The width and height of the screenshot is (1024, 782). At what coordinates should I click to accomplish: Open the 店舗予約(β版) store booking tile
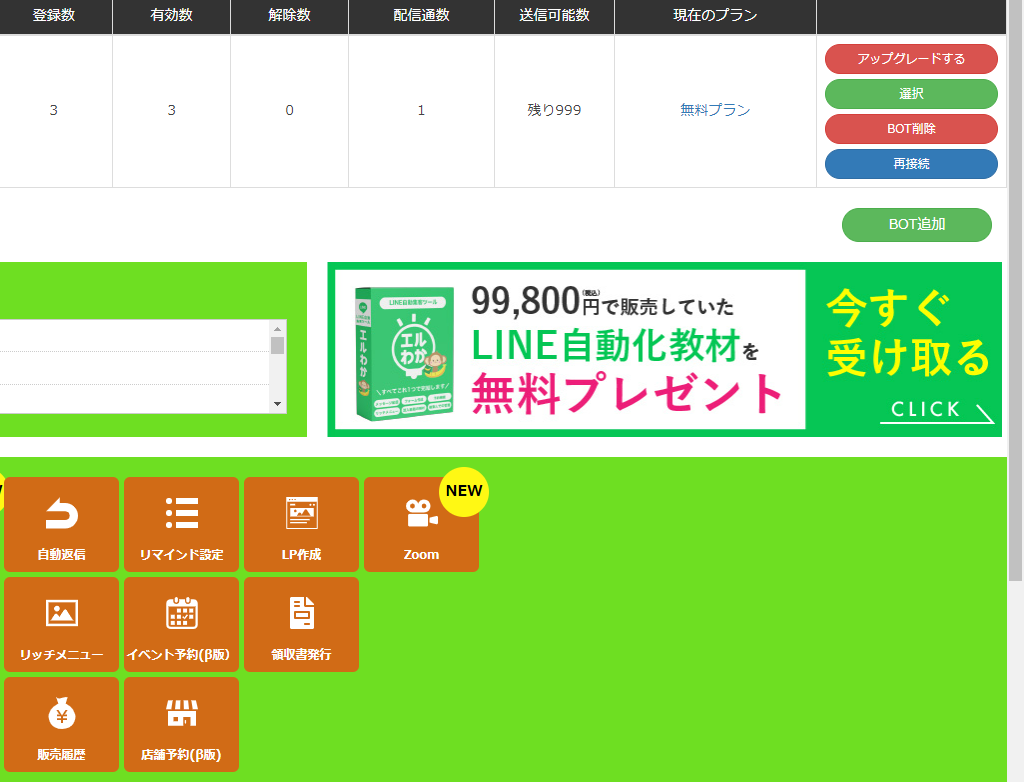coord(182,724)
